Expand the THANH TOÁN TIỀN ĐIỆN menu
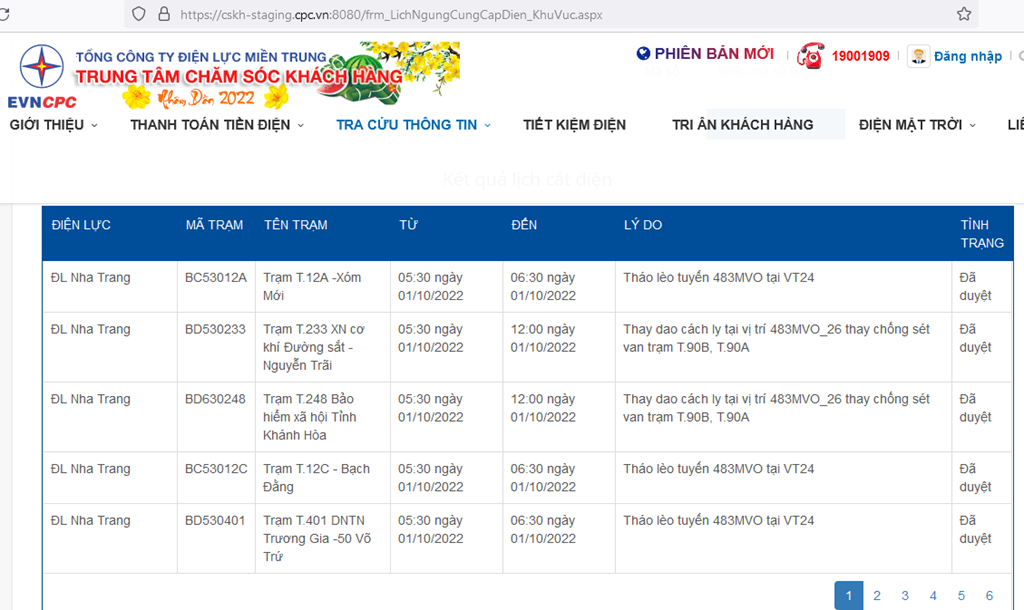Screen dimensions: 1024x610 (217, 125)
